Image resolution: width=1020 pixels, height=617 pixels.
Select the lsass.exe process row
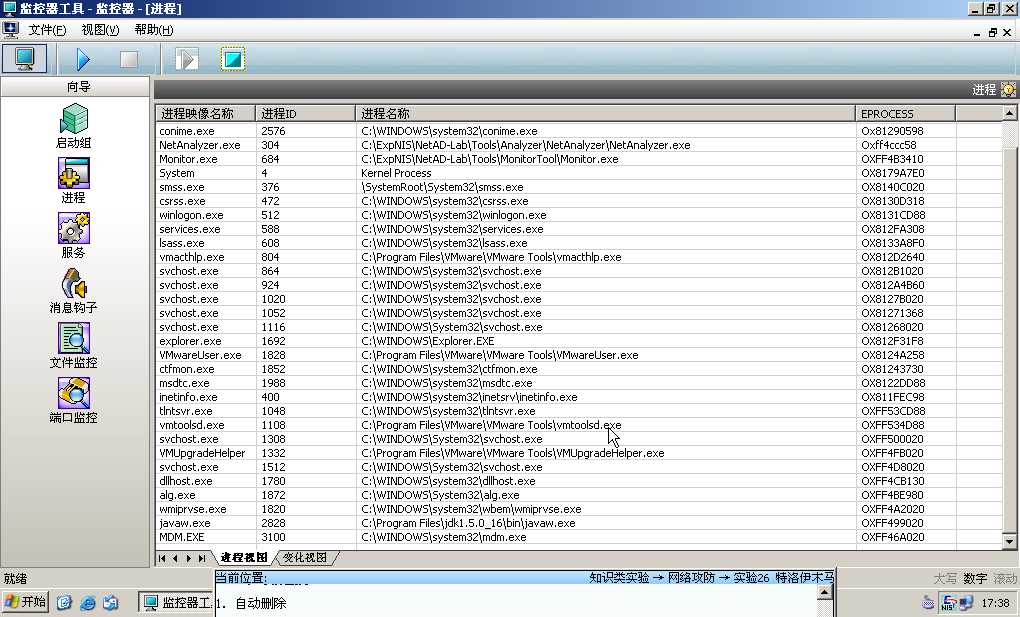click(579, 243)
